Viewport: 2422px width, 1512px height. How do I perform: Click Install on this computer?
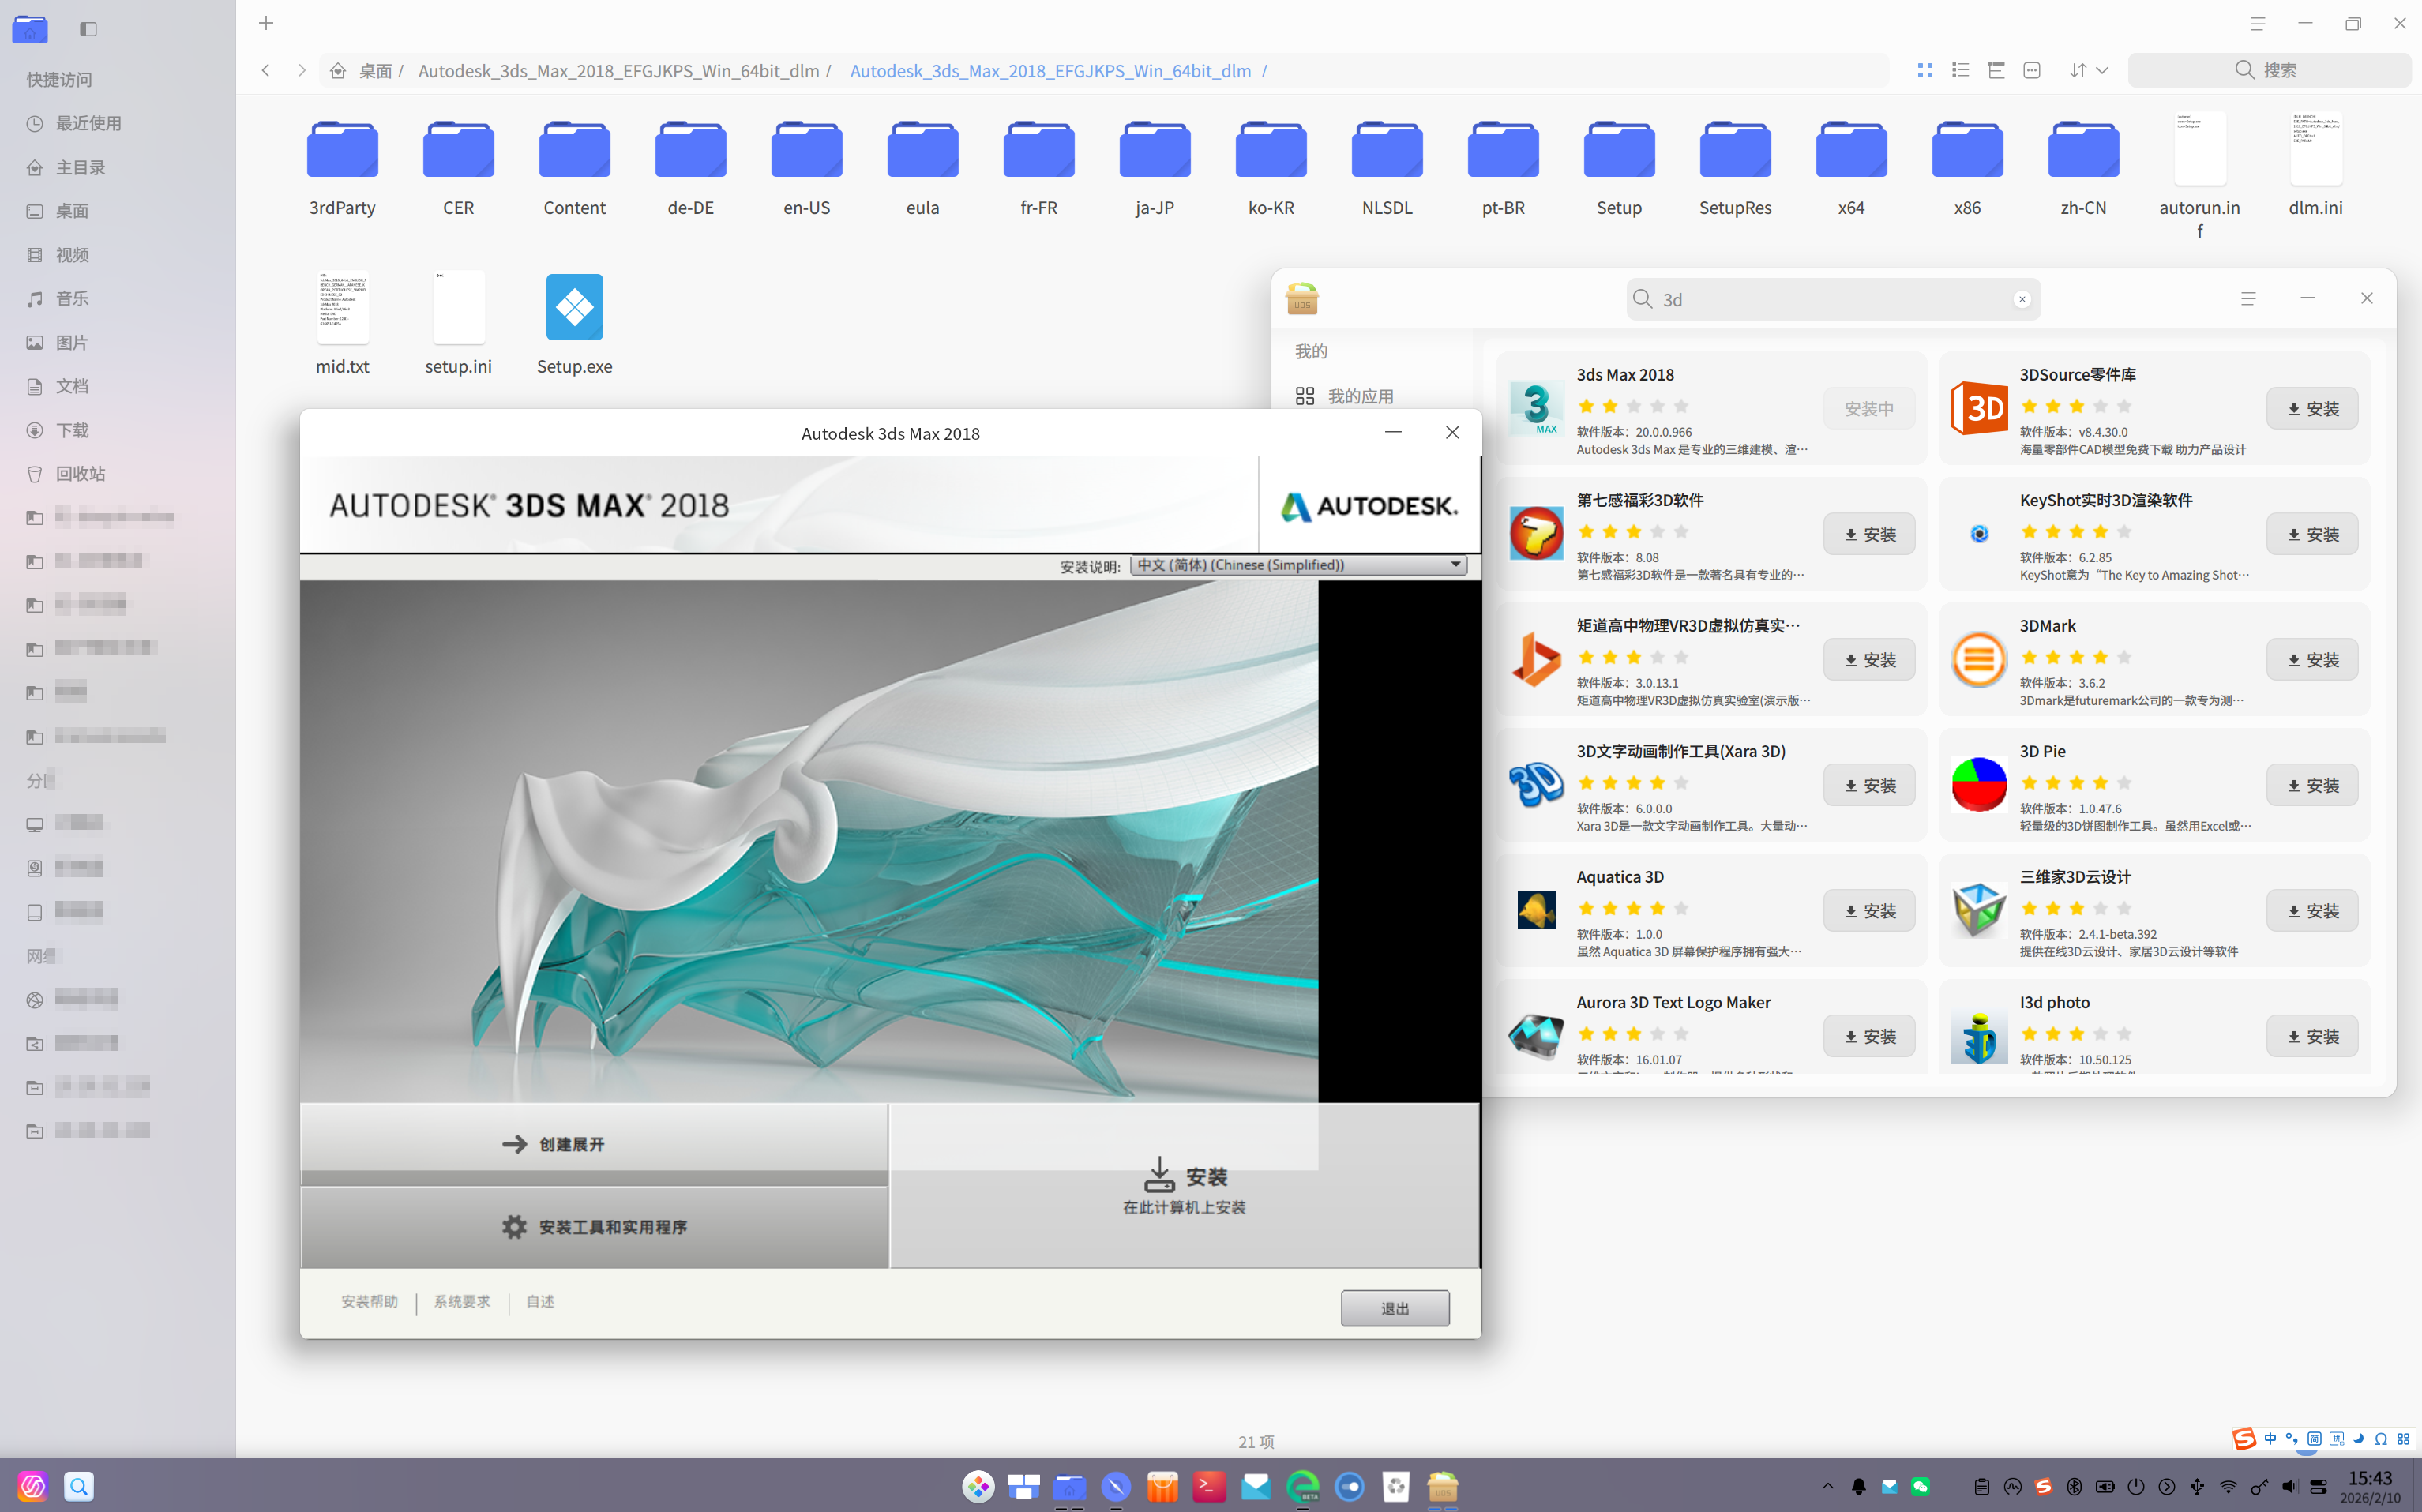pos(1184,1187)
